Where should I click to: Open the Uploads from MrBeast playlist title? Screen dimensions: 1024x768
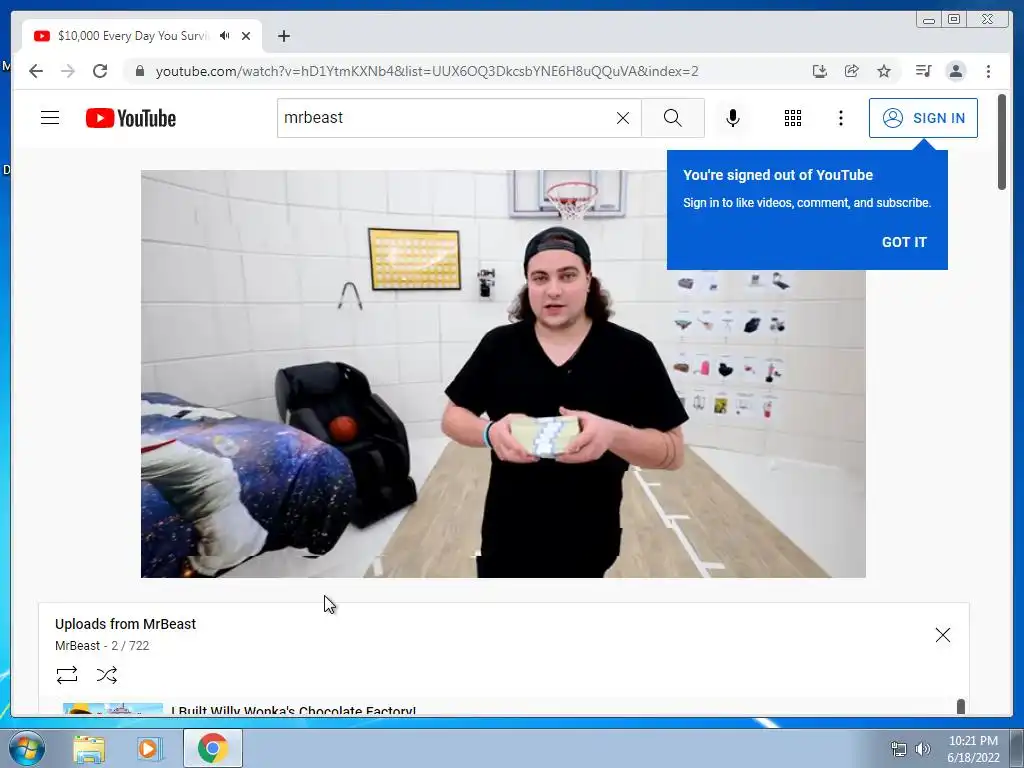125,624
